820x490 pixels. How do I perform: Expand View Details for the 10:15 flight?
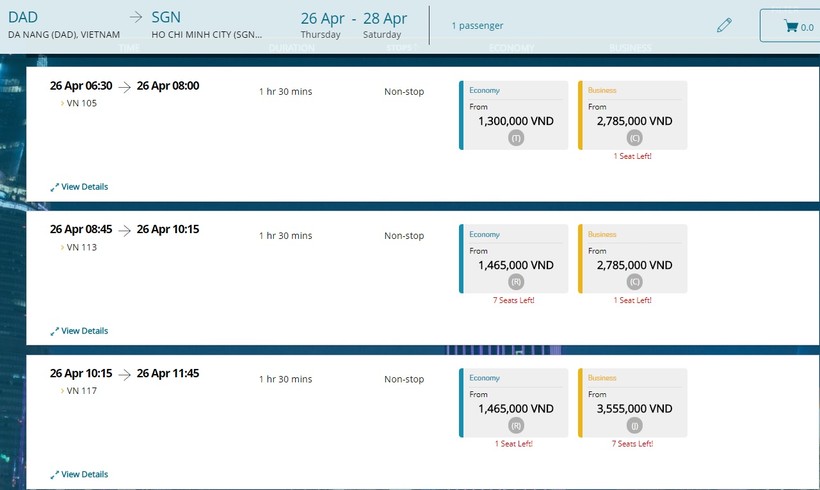tap(80, 475)
